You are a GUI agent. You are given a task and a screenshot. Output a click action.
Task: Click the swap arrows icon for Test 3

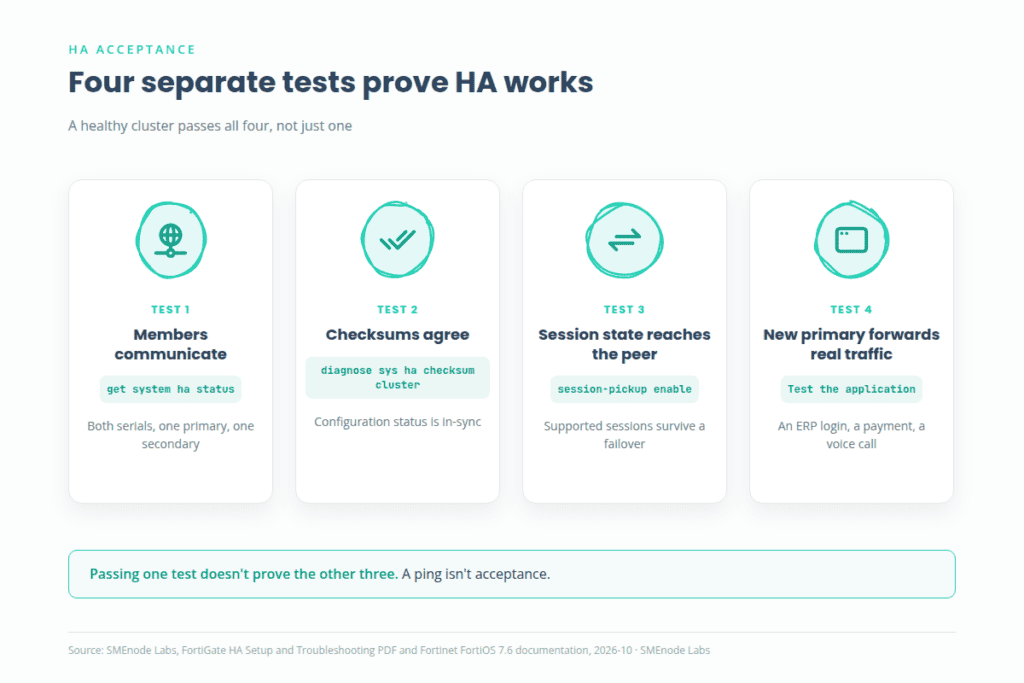pyautogui.click(x=624, y=240)
